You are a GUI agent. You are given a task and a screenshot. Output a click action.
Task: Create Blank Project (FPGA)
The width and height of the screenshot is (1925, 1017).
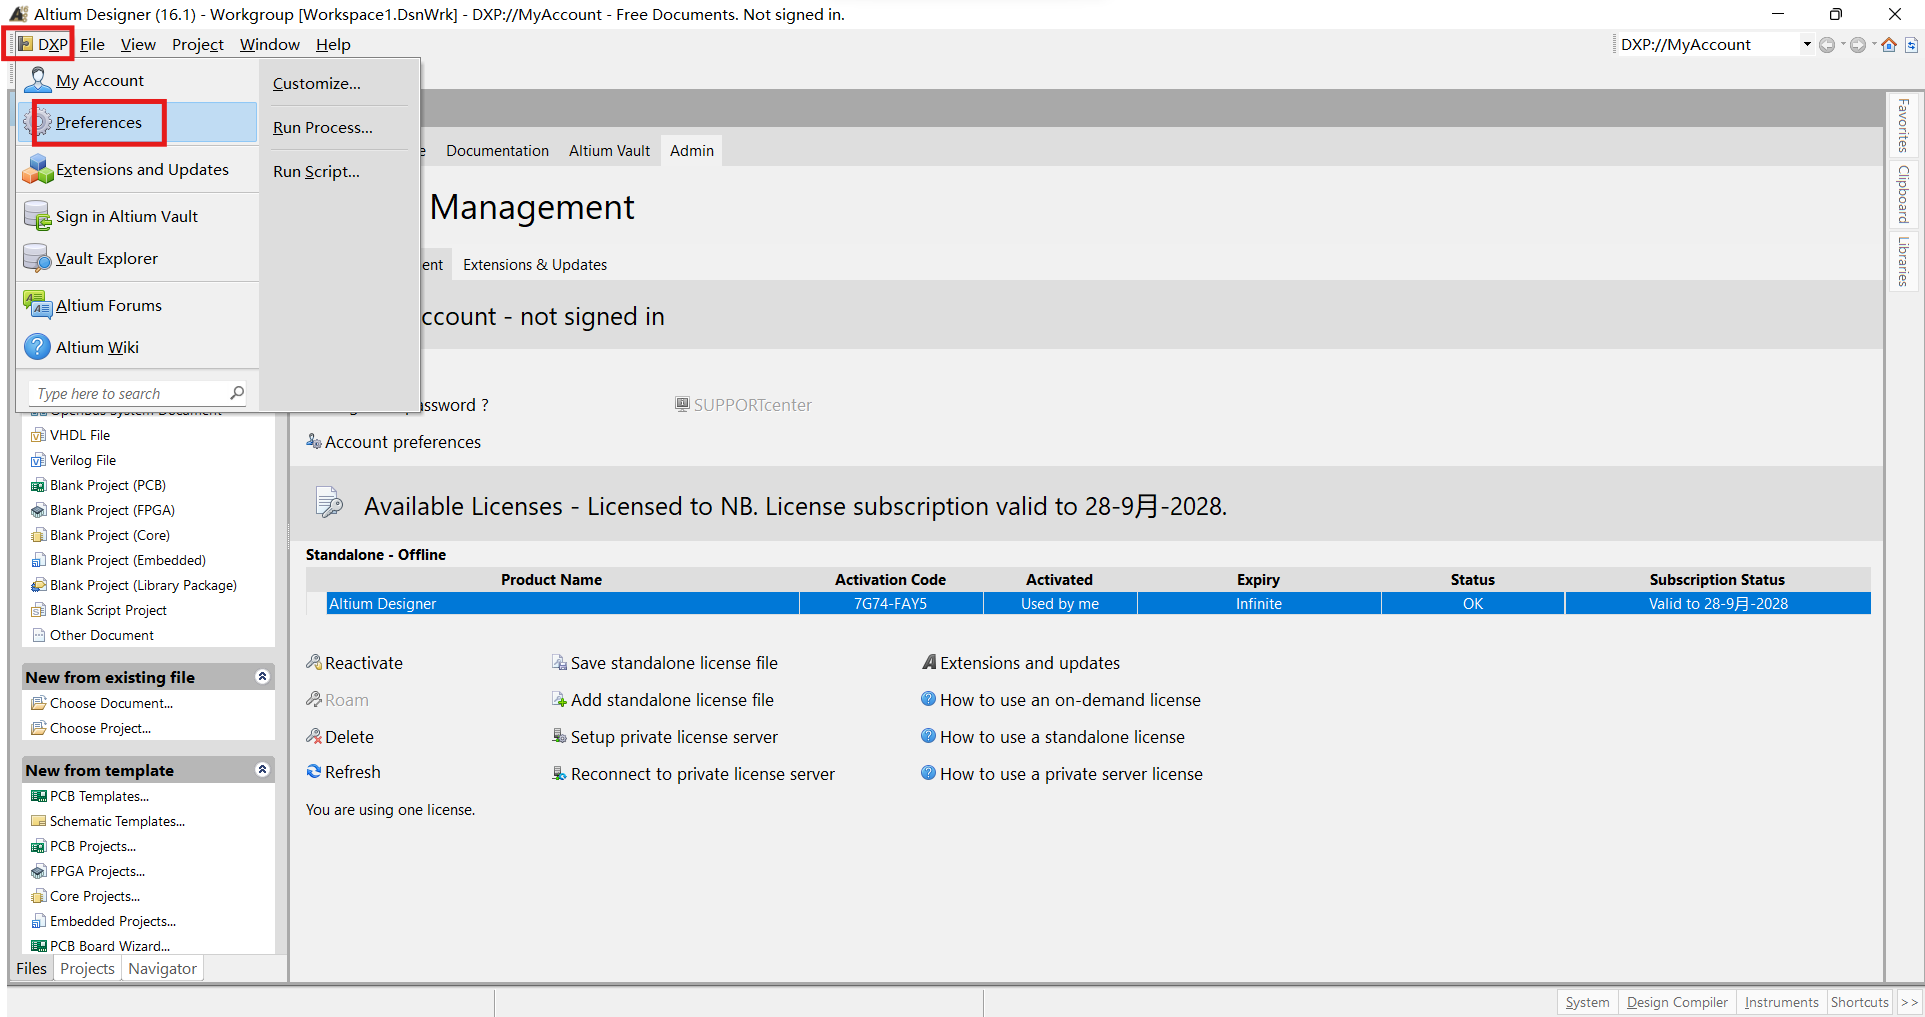(103, 510)
